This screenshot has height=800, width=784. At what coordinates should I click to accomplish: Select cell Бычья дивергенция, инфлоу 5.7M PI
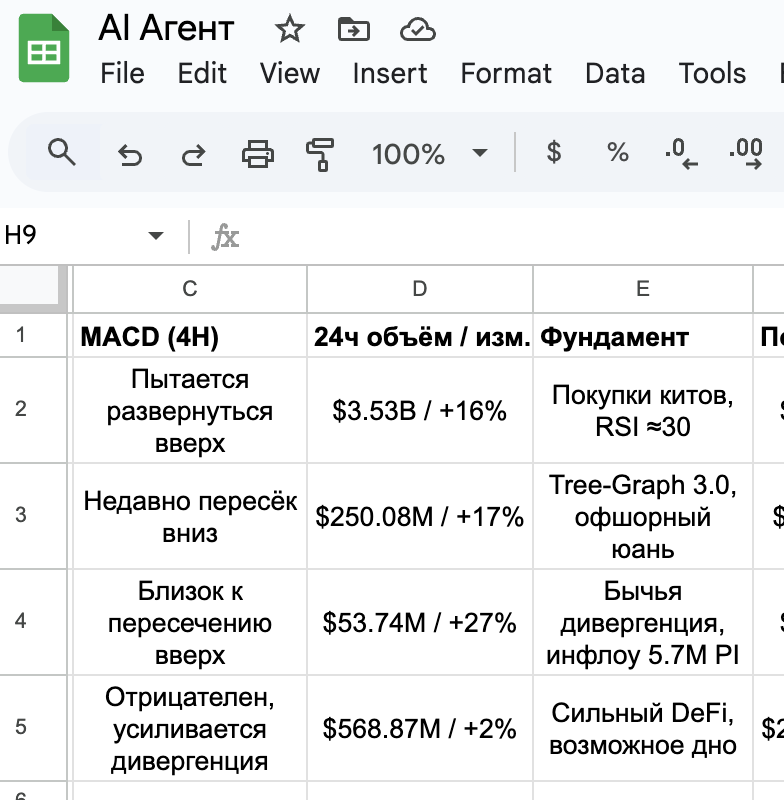coord(643,622)
